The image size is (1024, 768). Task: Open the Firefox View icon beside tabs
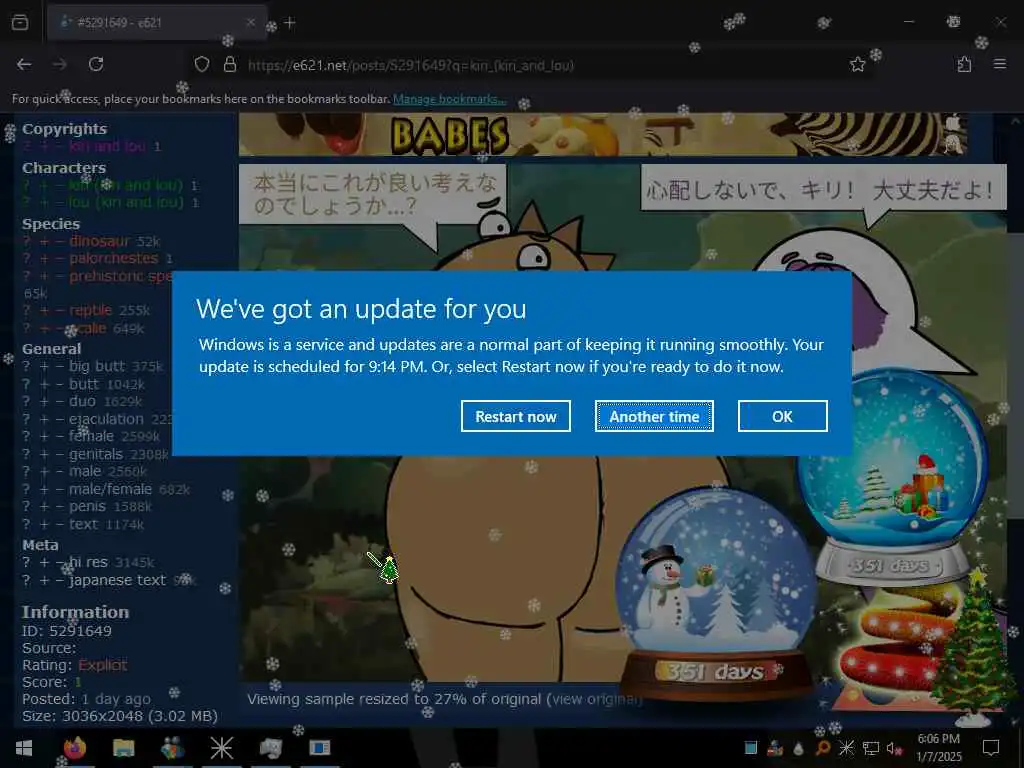[x=20, y=22]
